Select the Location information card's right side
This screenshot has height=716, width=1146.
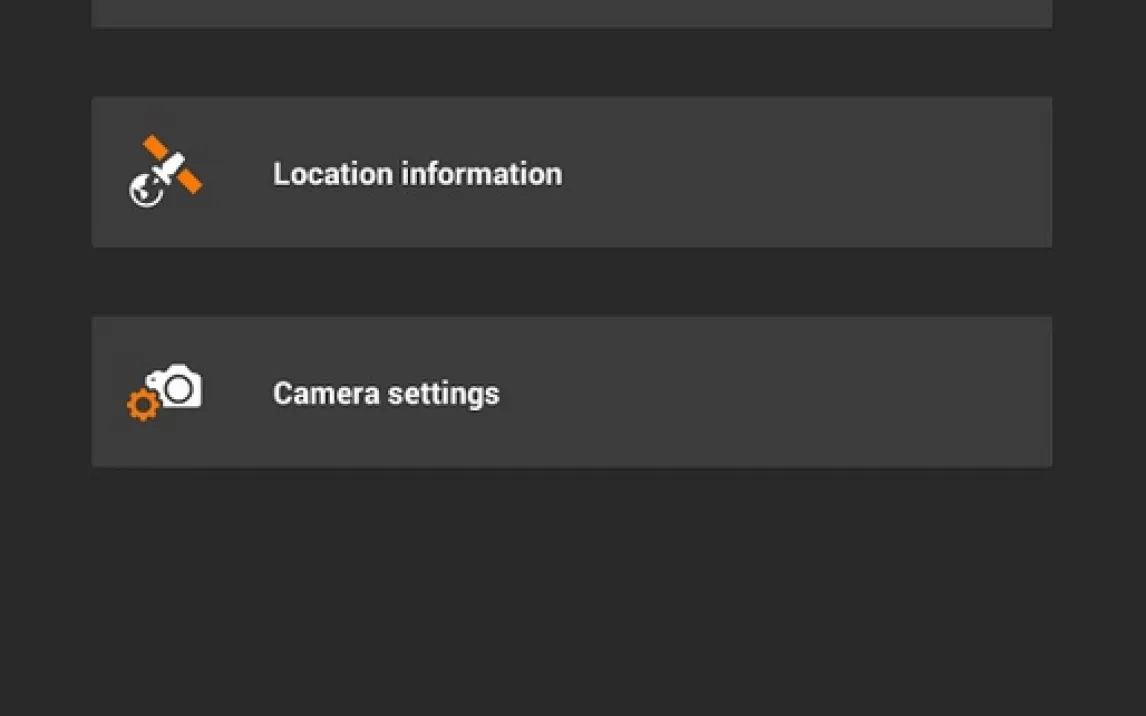pyautogui.click(x=900, y=172)
